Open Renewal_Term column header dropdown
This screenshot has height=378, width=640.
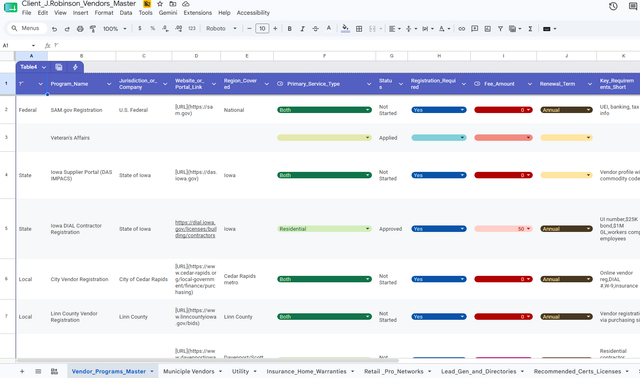[590, 84]
